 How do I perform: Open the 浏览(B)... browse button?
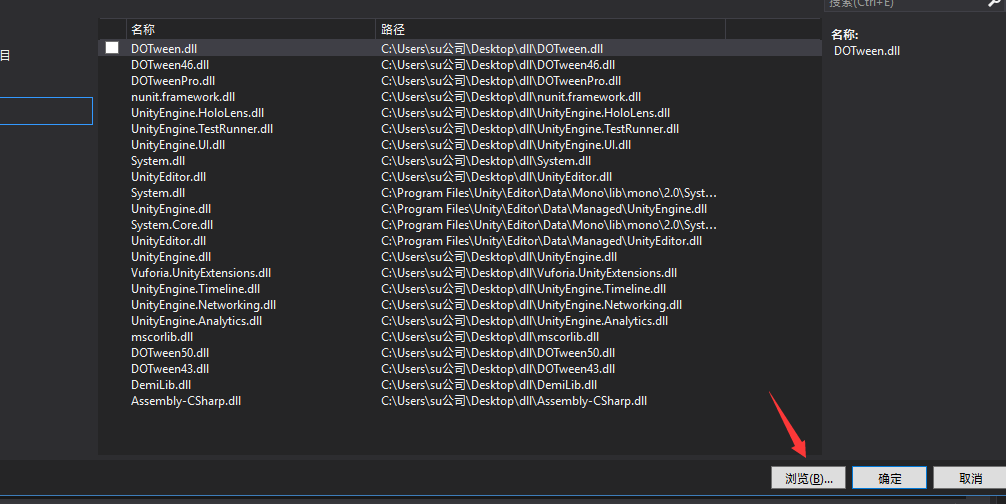coord(808,478)
